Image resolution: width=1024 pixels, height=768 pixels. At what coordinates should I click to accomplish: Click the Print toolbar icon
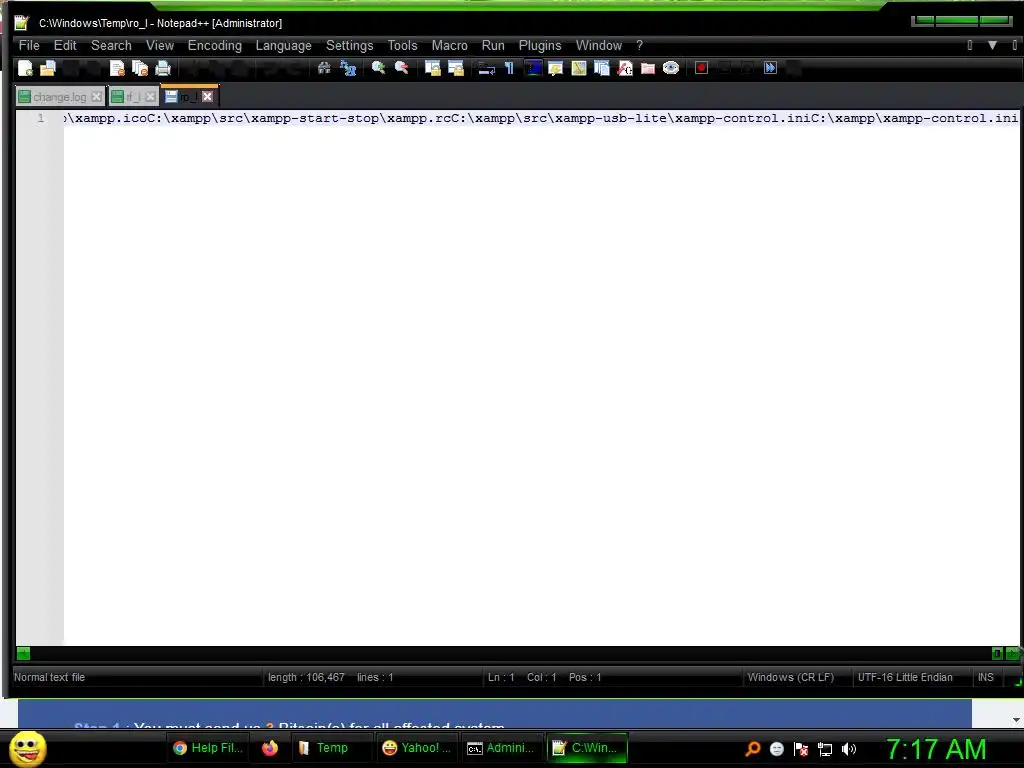pyautogui.click(x=163, y=68)
